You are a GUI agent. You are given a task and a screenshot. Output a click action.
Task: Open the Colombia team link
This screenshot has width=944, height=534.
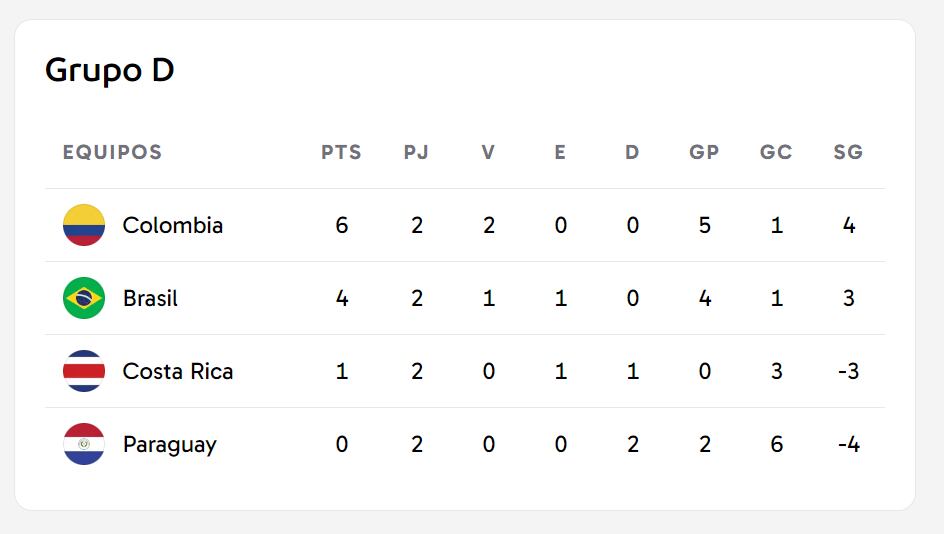pos(172,225)
